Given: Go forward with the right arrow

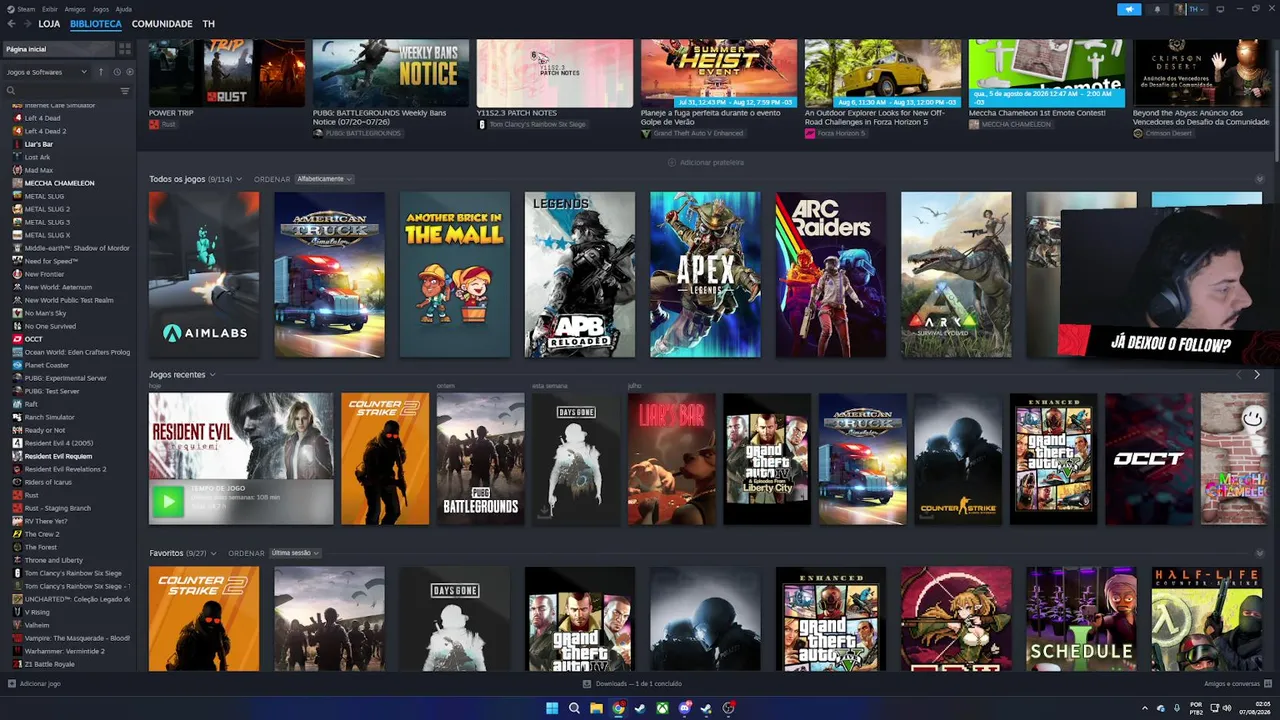Looking at the screenshot, I should tap(26, 24).
